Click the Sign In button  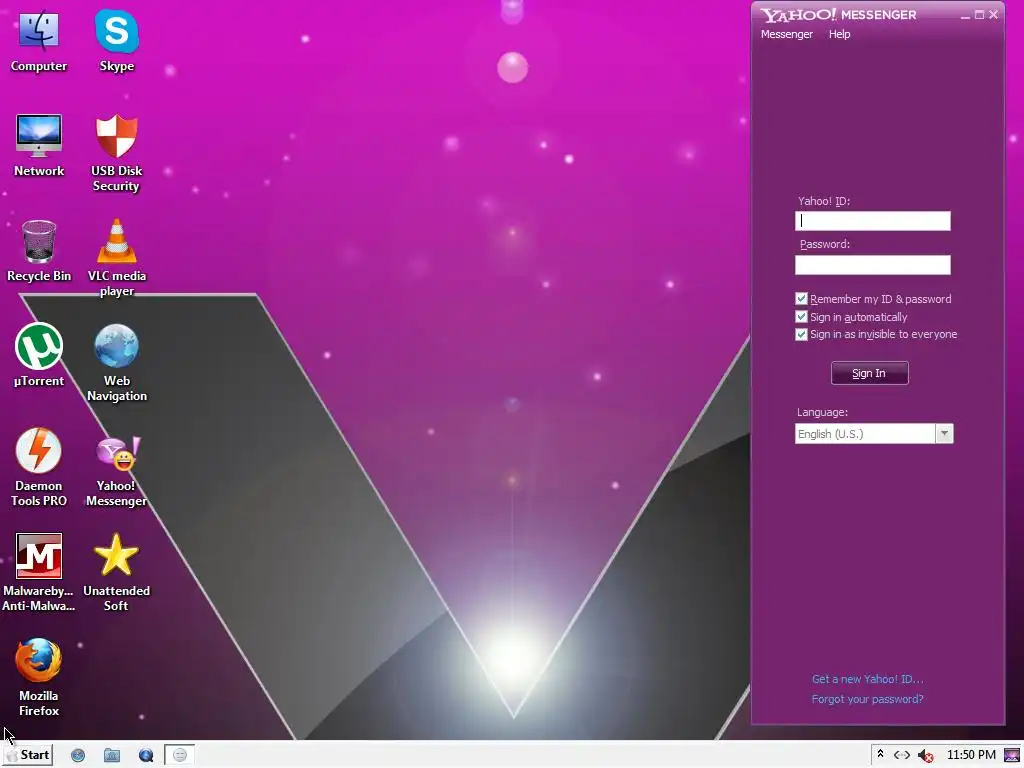pyautogui.click(x=869, y=373)
